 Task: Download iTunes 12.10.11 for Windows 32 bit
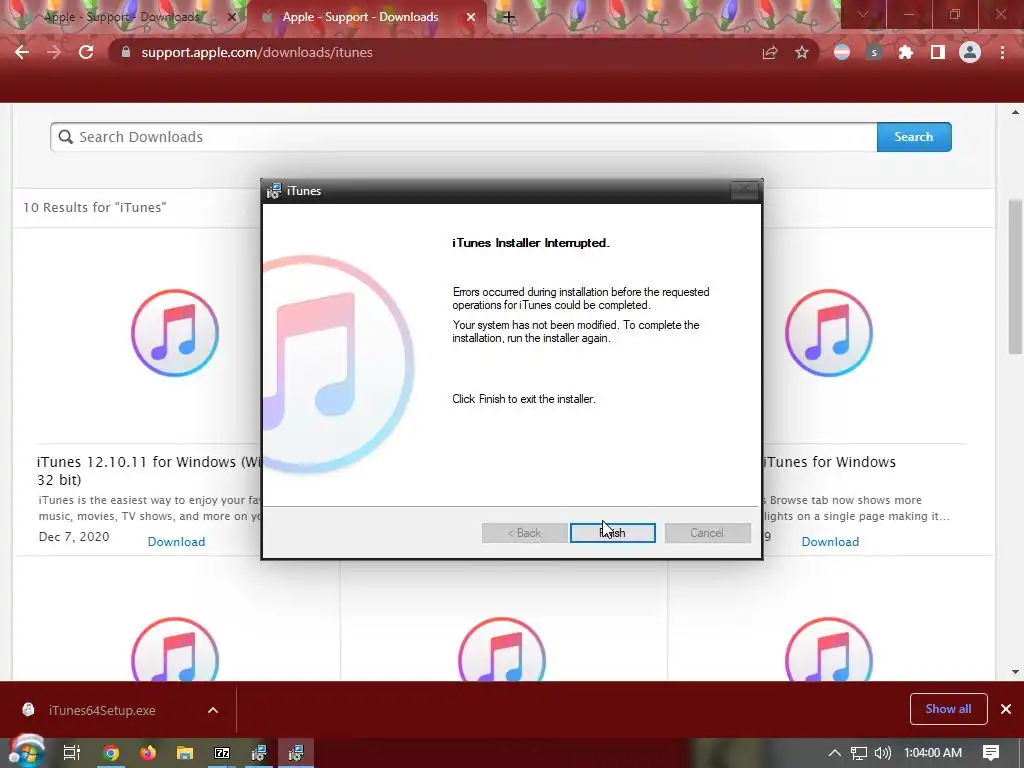[x=176, y=541]
